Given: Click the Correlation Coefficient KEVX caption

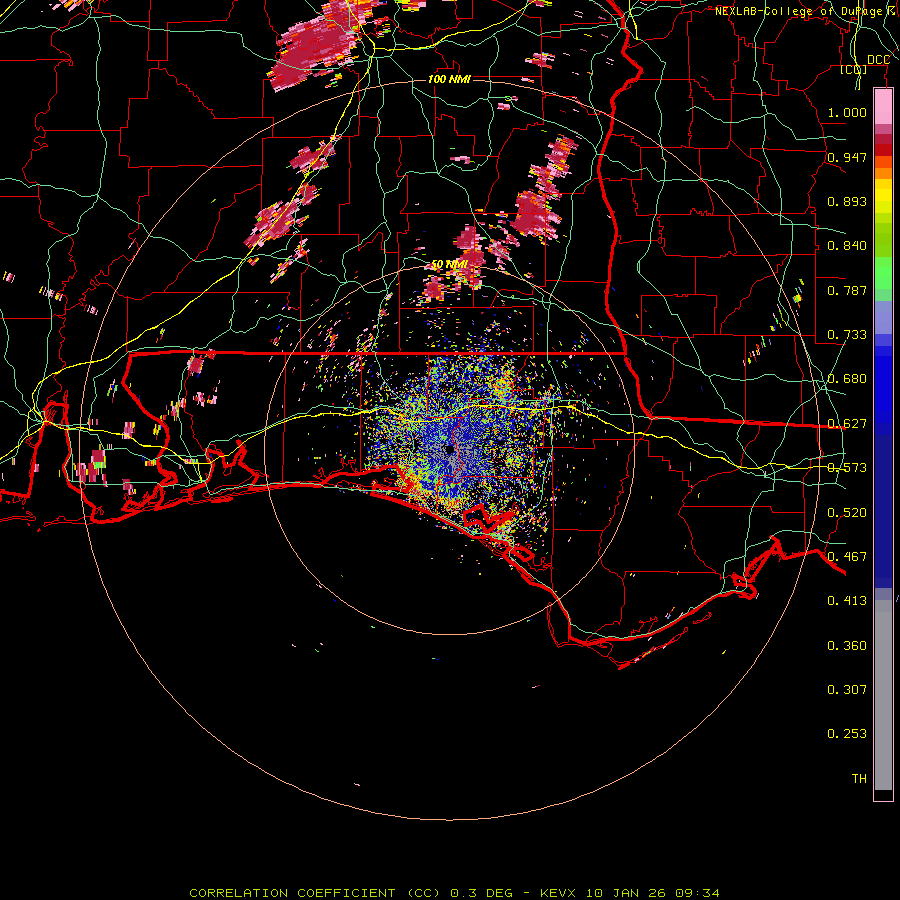Looking at the screenshot, I should point(454,893).
